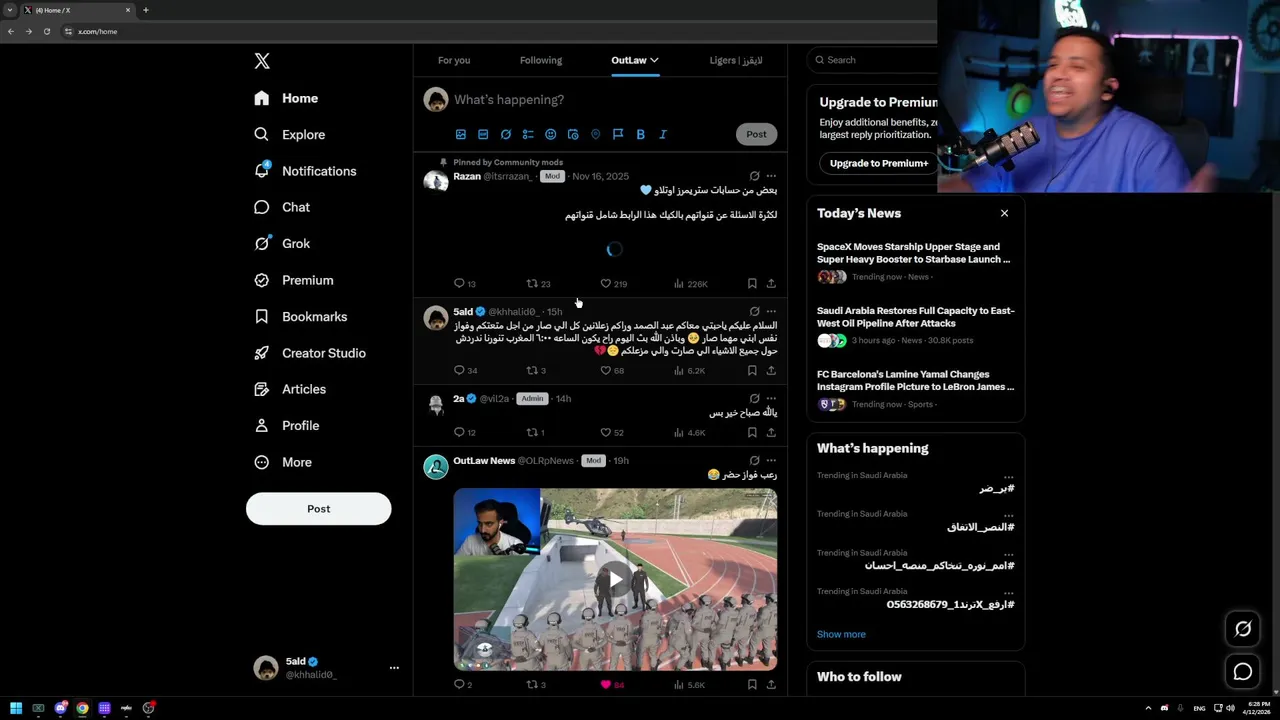The height and width of the screenshot is (720, 1280).
Task: Click the gray Post button in composer
Action: [x=756, y=134]
